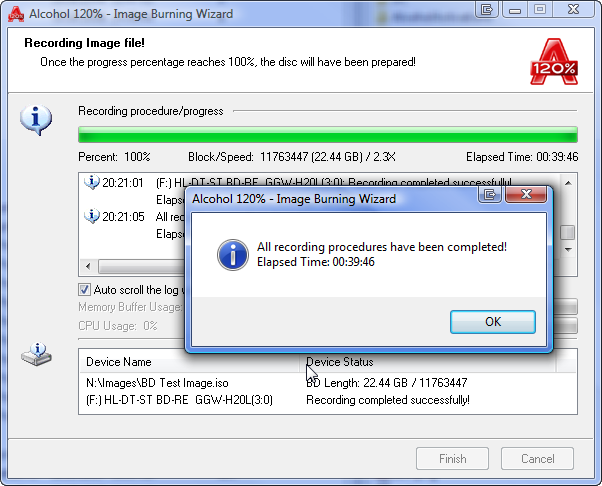Screen dimensions: 602x486
Task: Click the log's scroll up arrow
Action: pyautogui.click(x=568, y=183)
